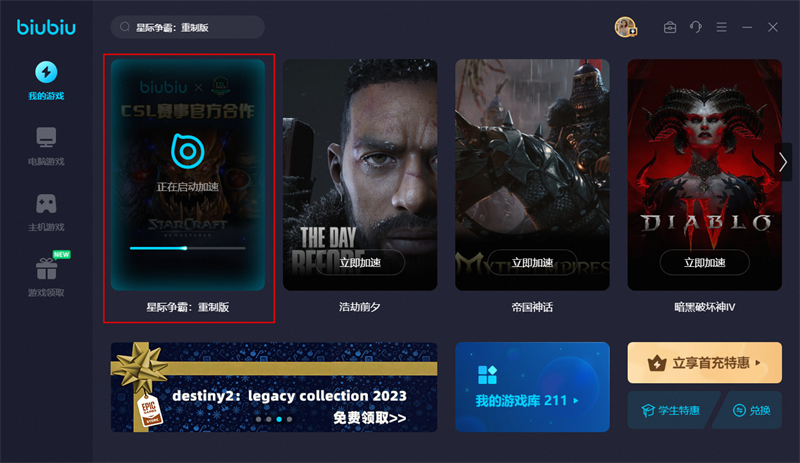The height and width of the screenshot is (463, 800).
Task: Open the hamburger menu
Action: (721, 27)
